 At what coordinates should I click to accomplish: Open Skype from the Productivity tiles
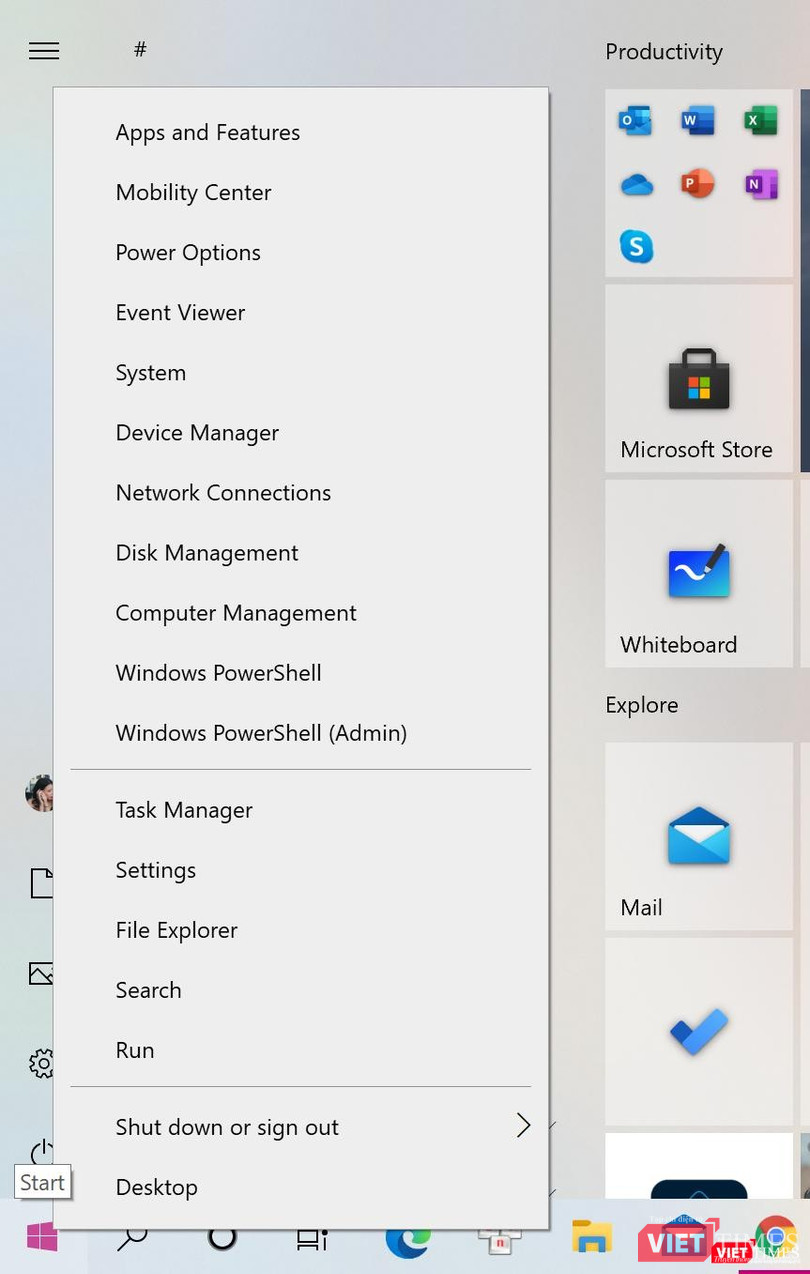(x=636, y=247)
